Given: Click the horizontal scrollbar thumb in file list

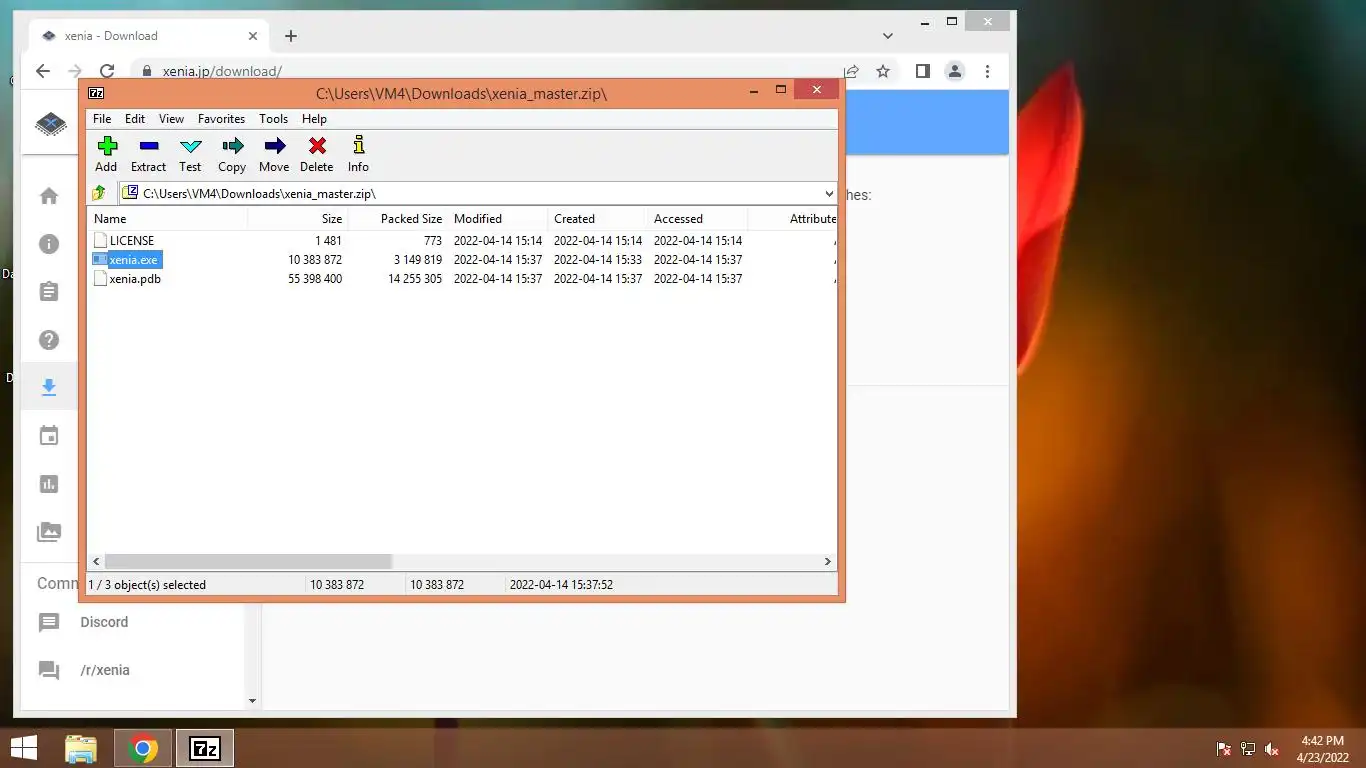Looking at the screenshot, I should click(x=248, y=562).
